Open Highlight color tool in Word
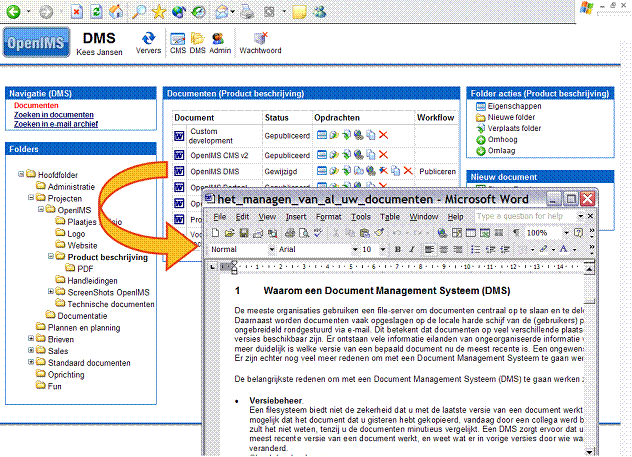632x457 pixels. (x=543, y=249)
